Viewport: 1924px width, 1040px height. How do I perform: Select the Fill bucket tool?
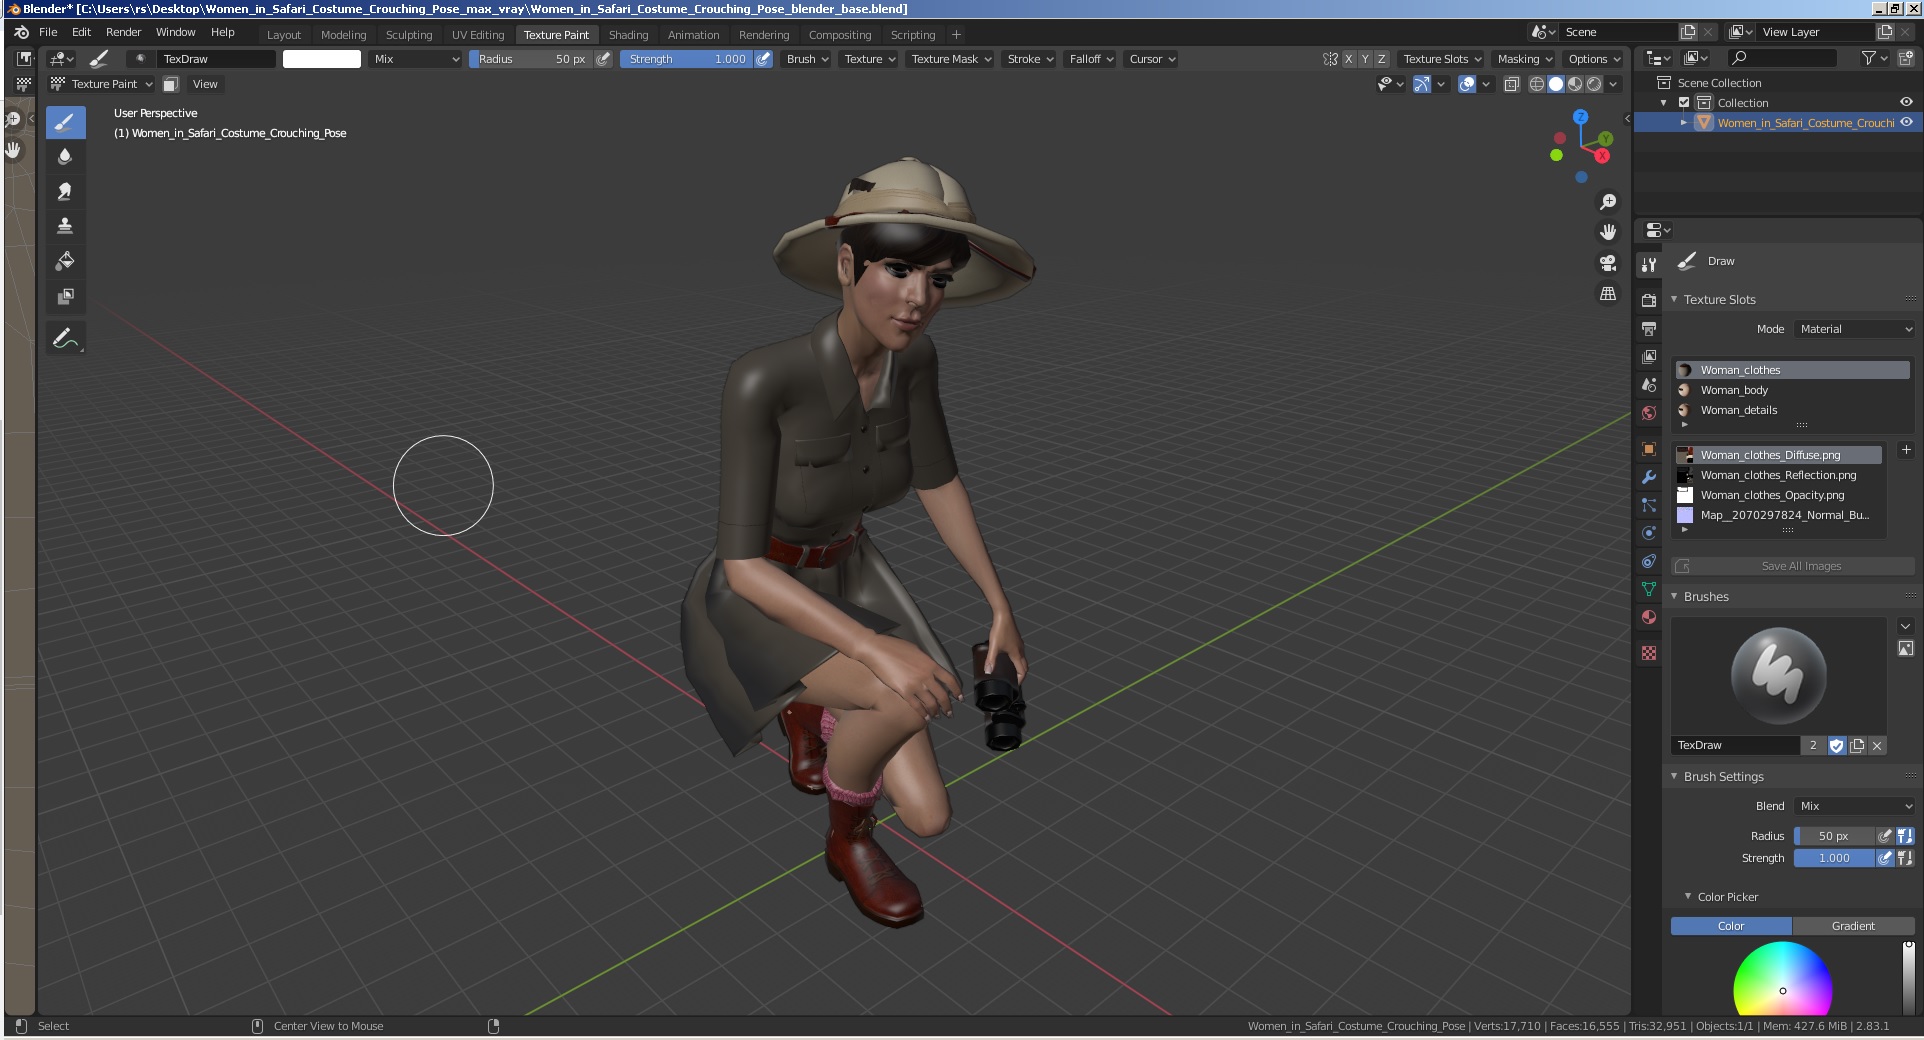[x=65, y=261]
